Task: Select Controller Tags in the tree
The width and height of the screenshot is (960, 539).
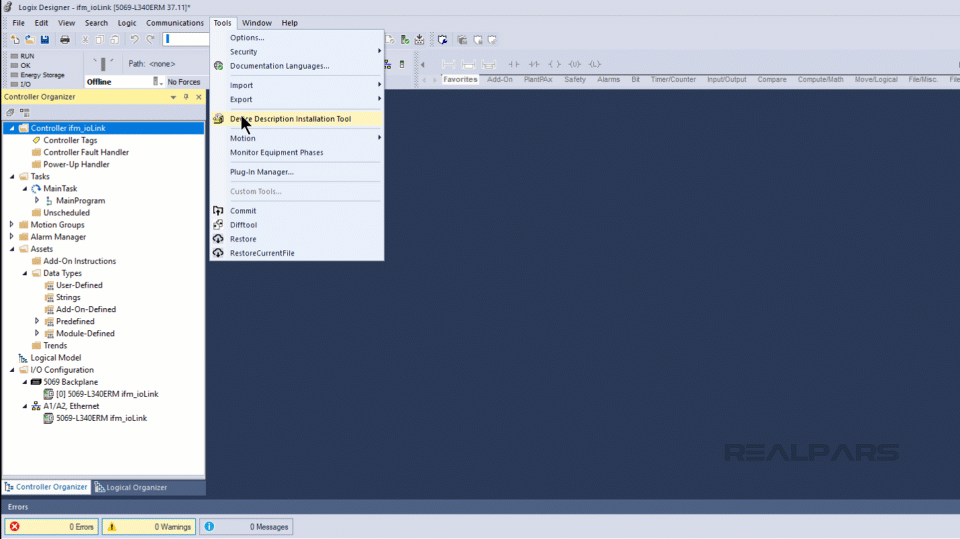Action: (70, 140)
